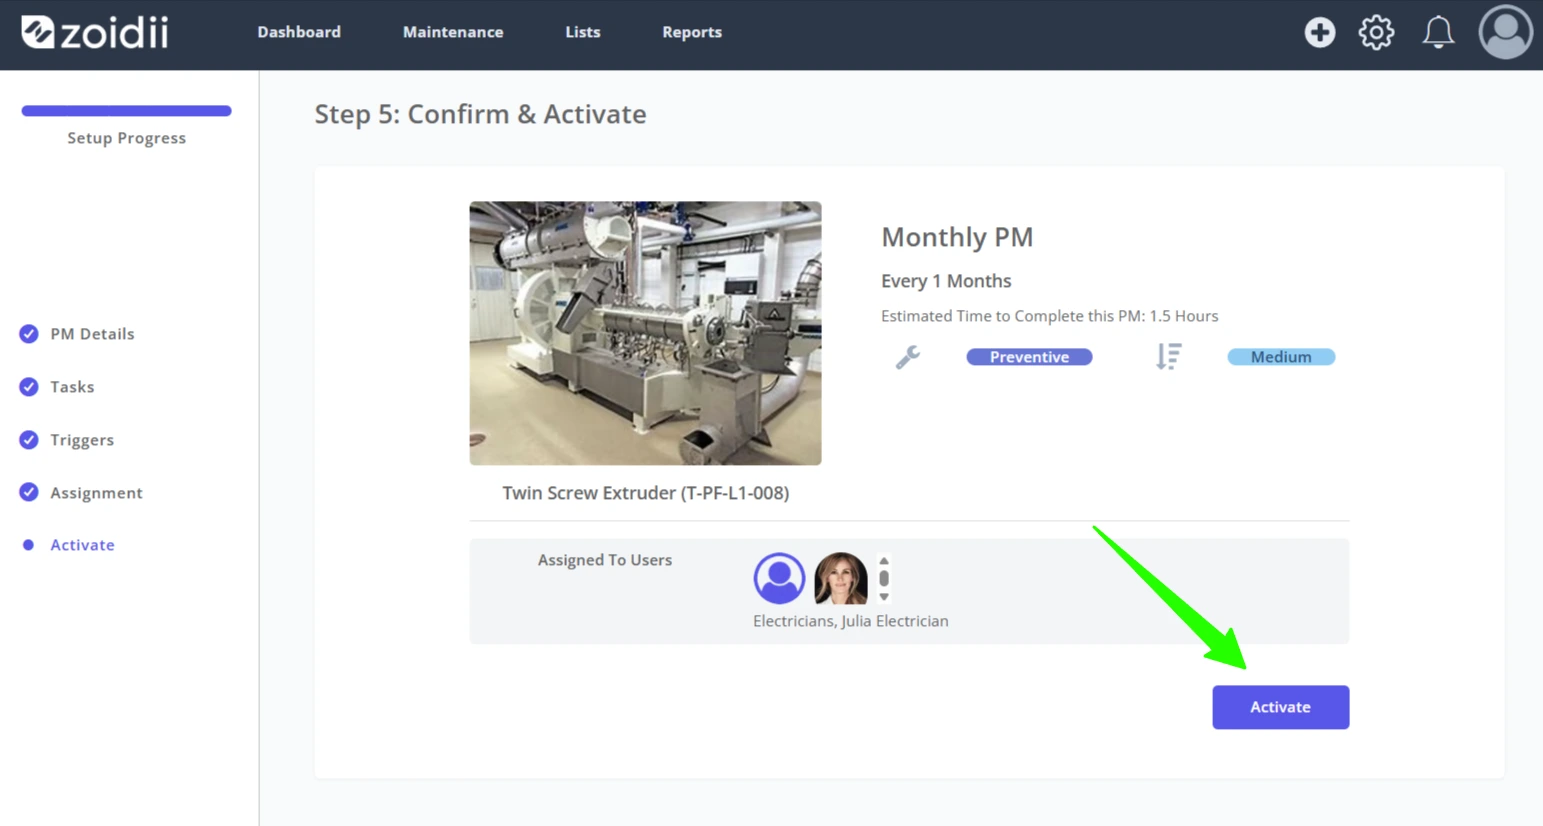Image resolution: width=1543 pixels, height=826 pixels.
Task: Open the notifications bell
Action: click(x=1438, y=32)
